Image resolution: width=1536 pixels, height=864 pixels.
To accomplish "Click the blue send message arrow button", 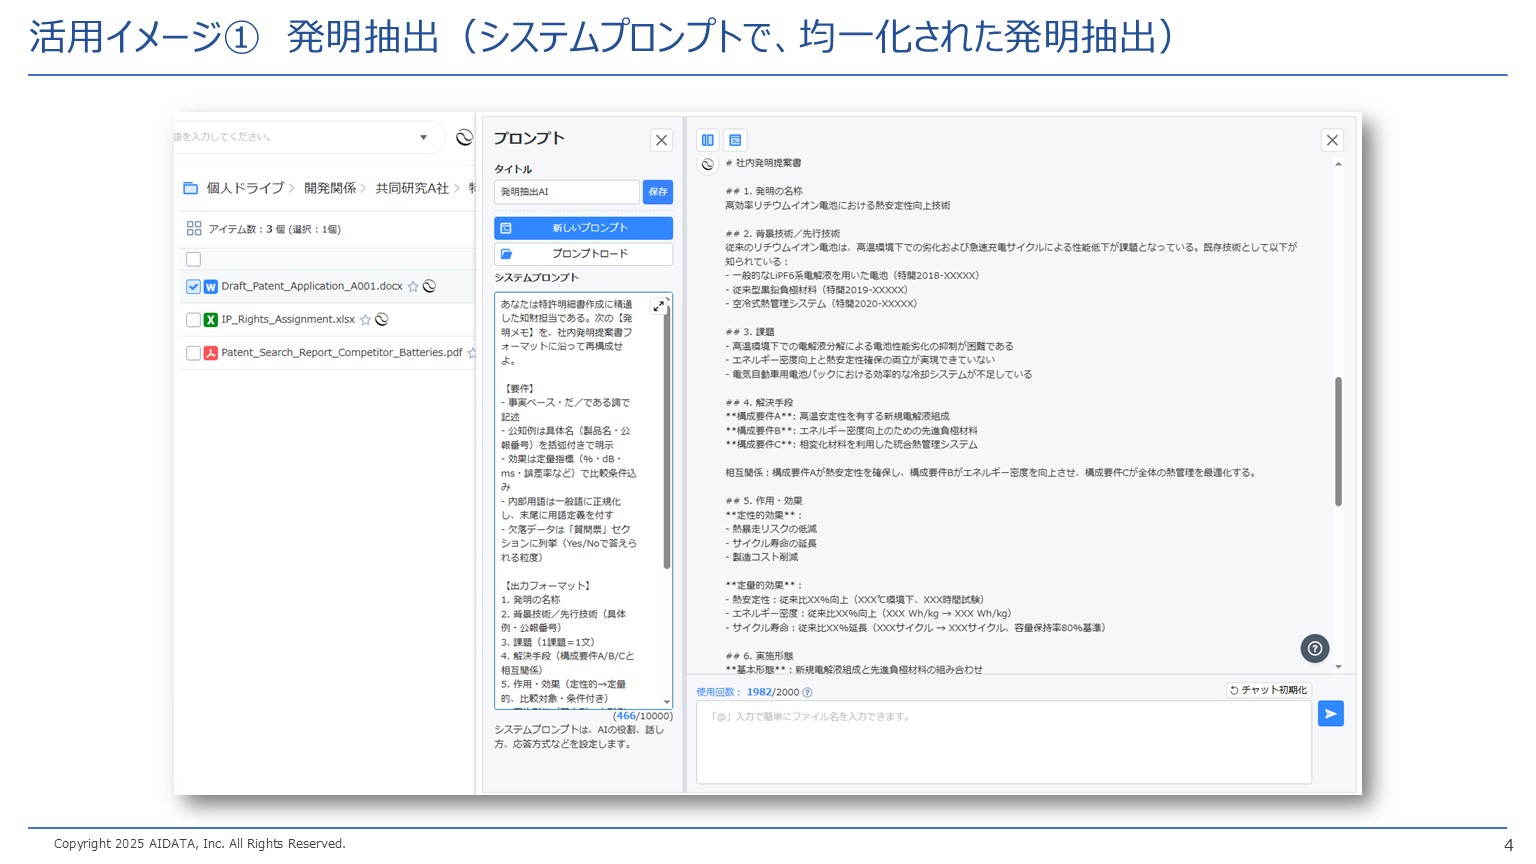I will [1330, 713].
